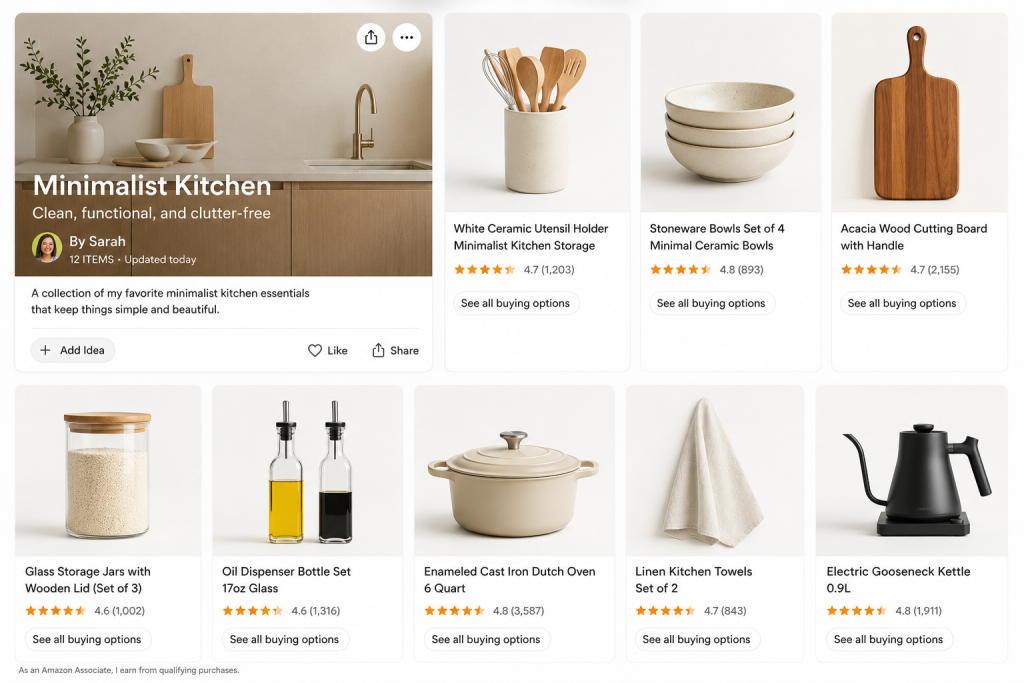See buying options for Glass Storage Jars
Viewport: 1024px width, 683px height.
click(x=87, y=639)
